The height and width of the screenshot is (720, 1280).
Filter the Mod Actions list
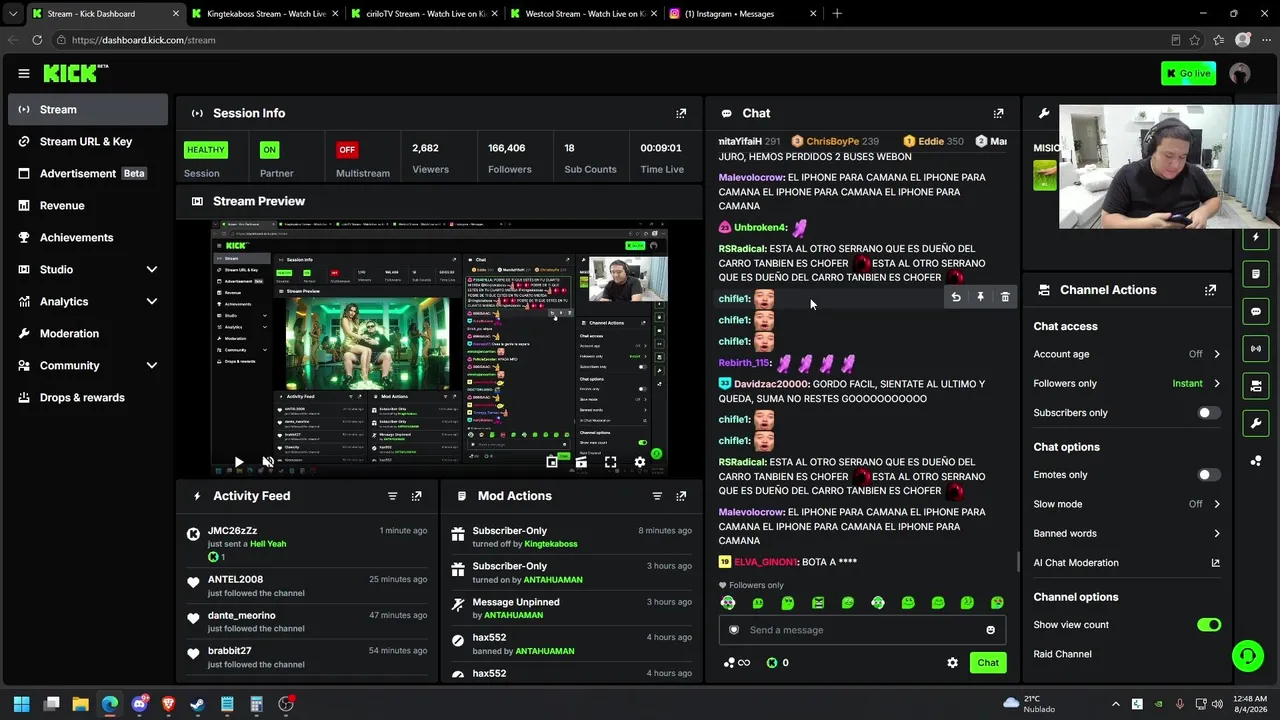657,496
